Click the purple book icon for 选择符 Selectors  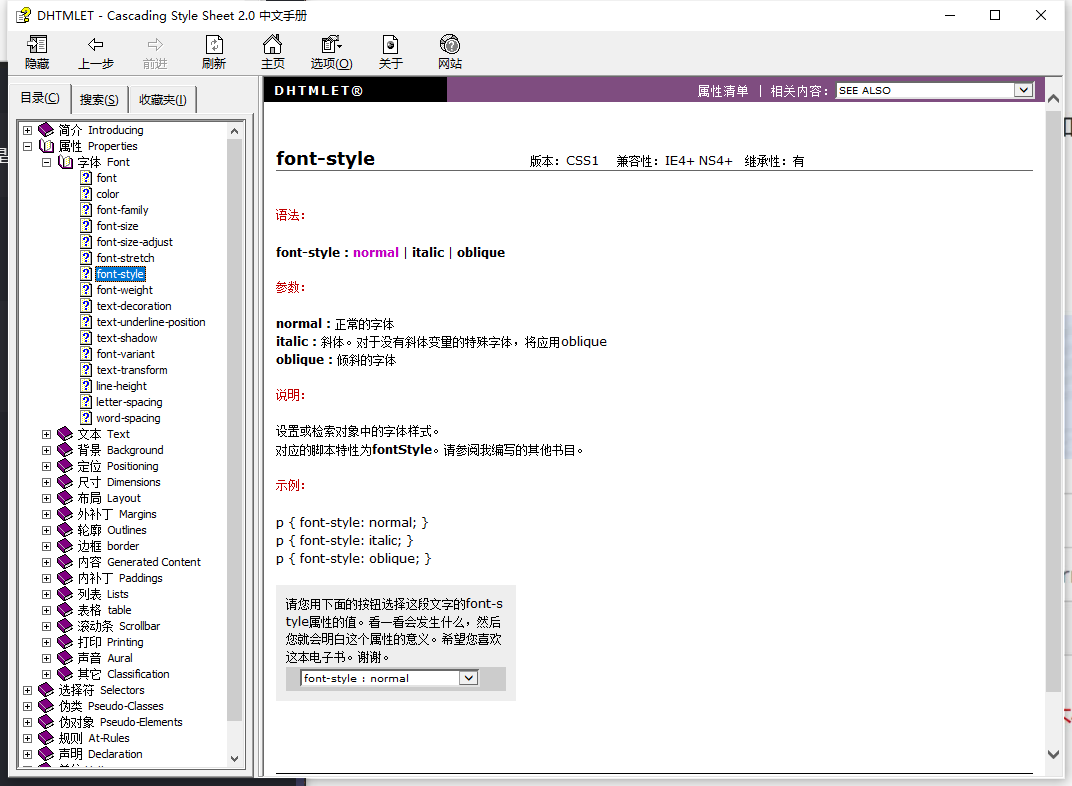tap(46, 690)
